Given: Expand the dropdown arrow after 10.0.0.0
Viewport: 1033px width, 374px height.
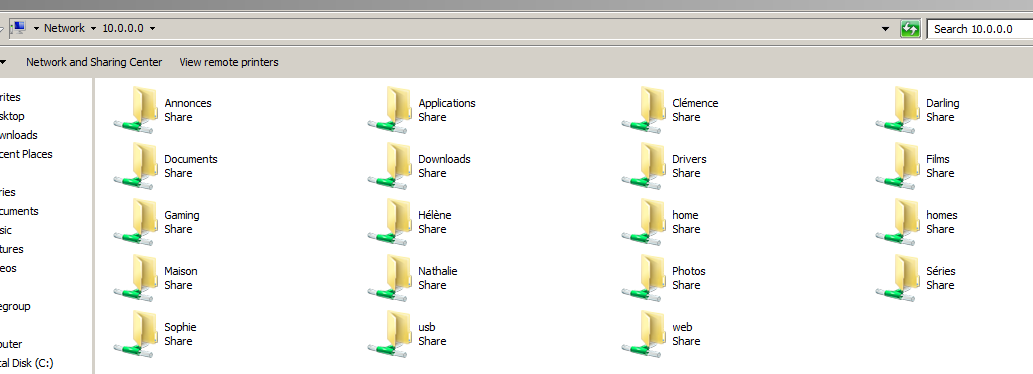Looking at the screenshot, I should pos(152,28).
